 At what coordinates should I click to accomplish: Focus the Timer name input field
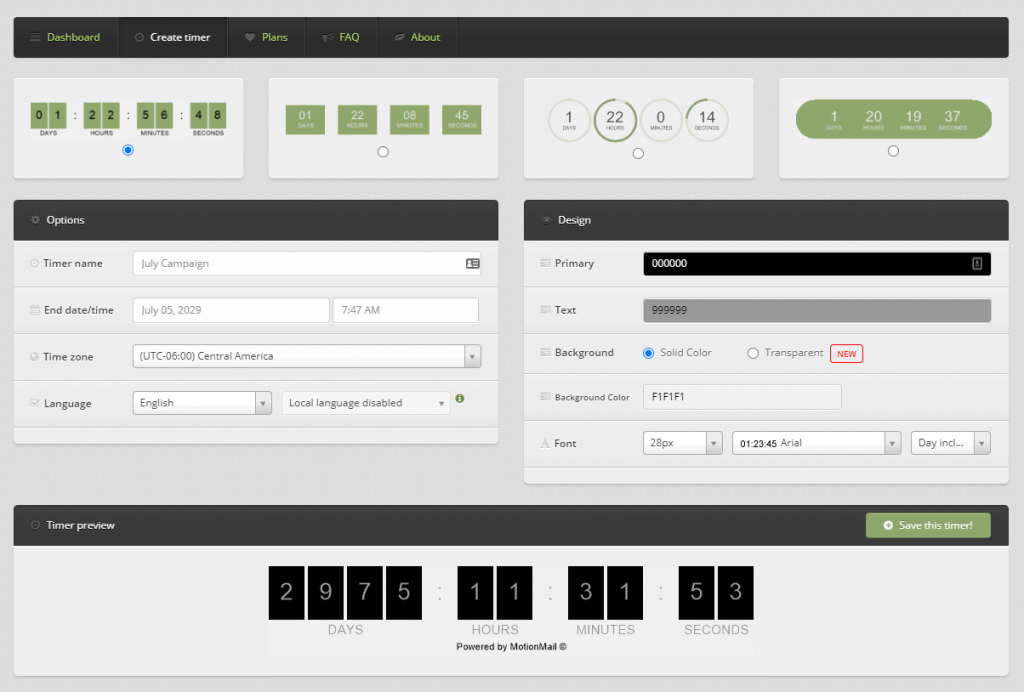pyautogui.click(x=307, y=263)
